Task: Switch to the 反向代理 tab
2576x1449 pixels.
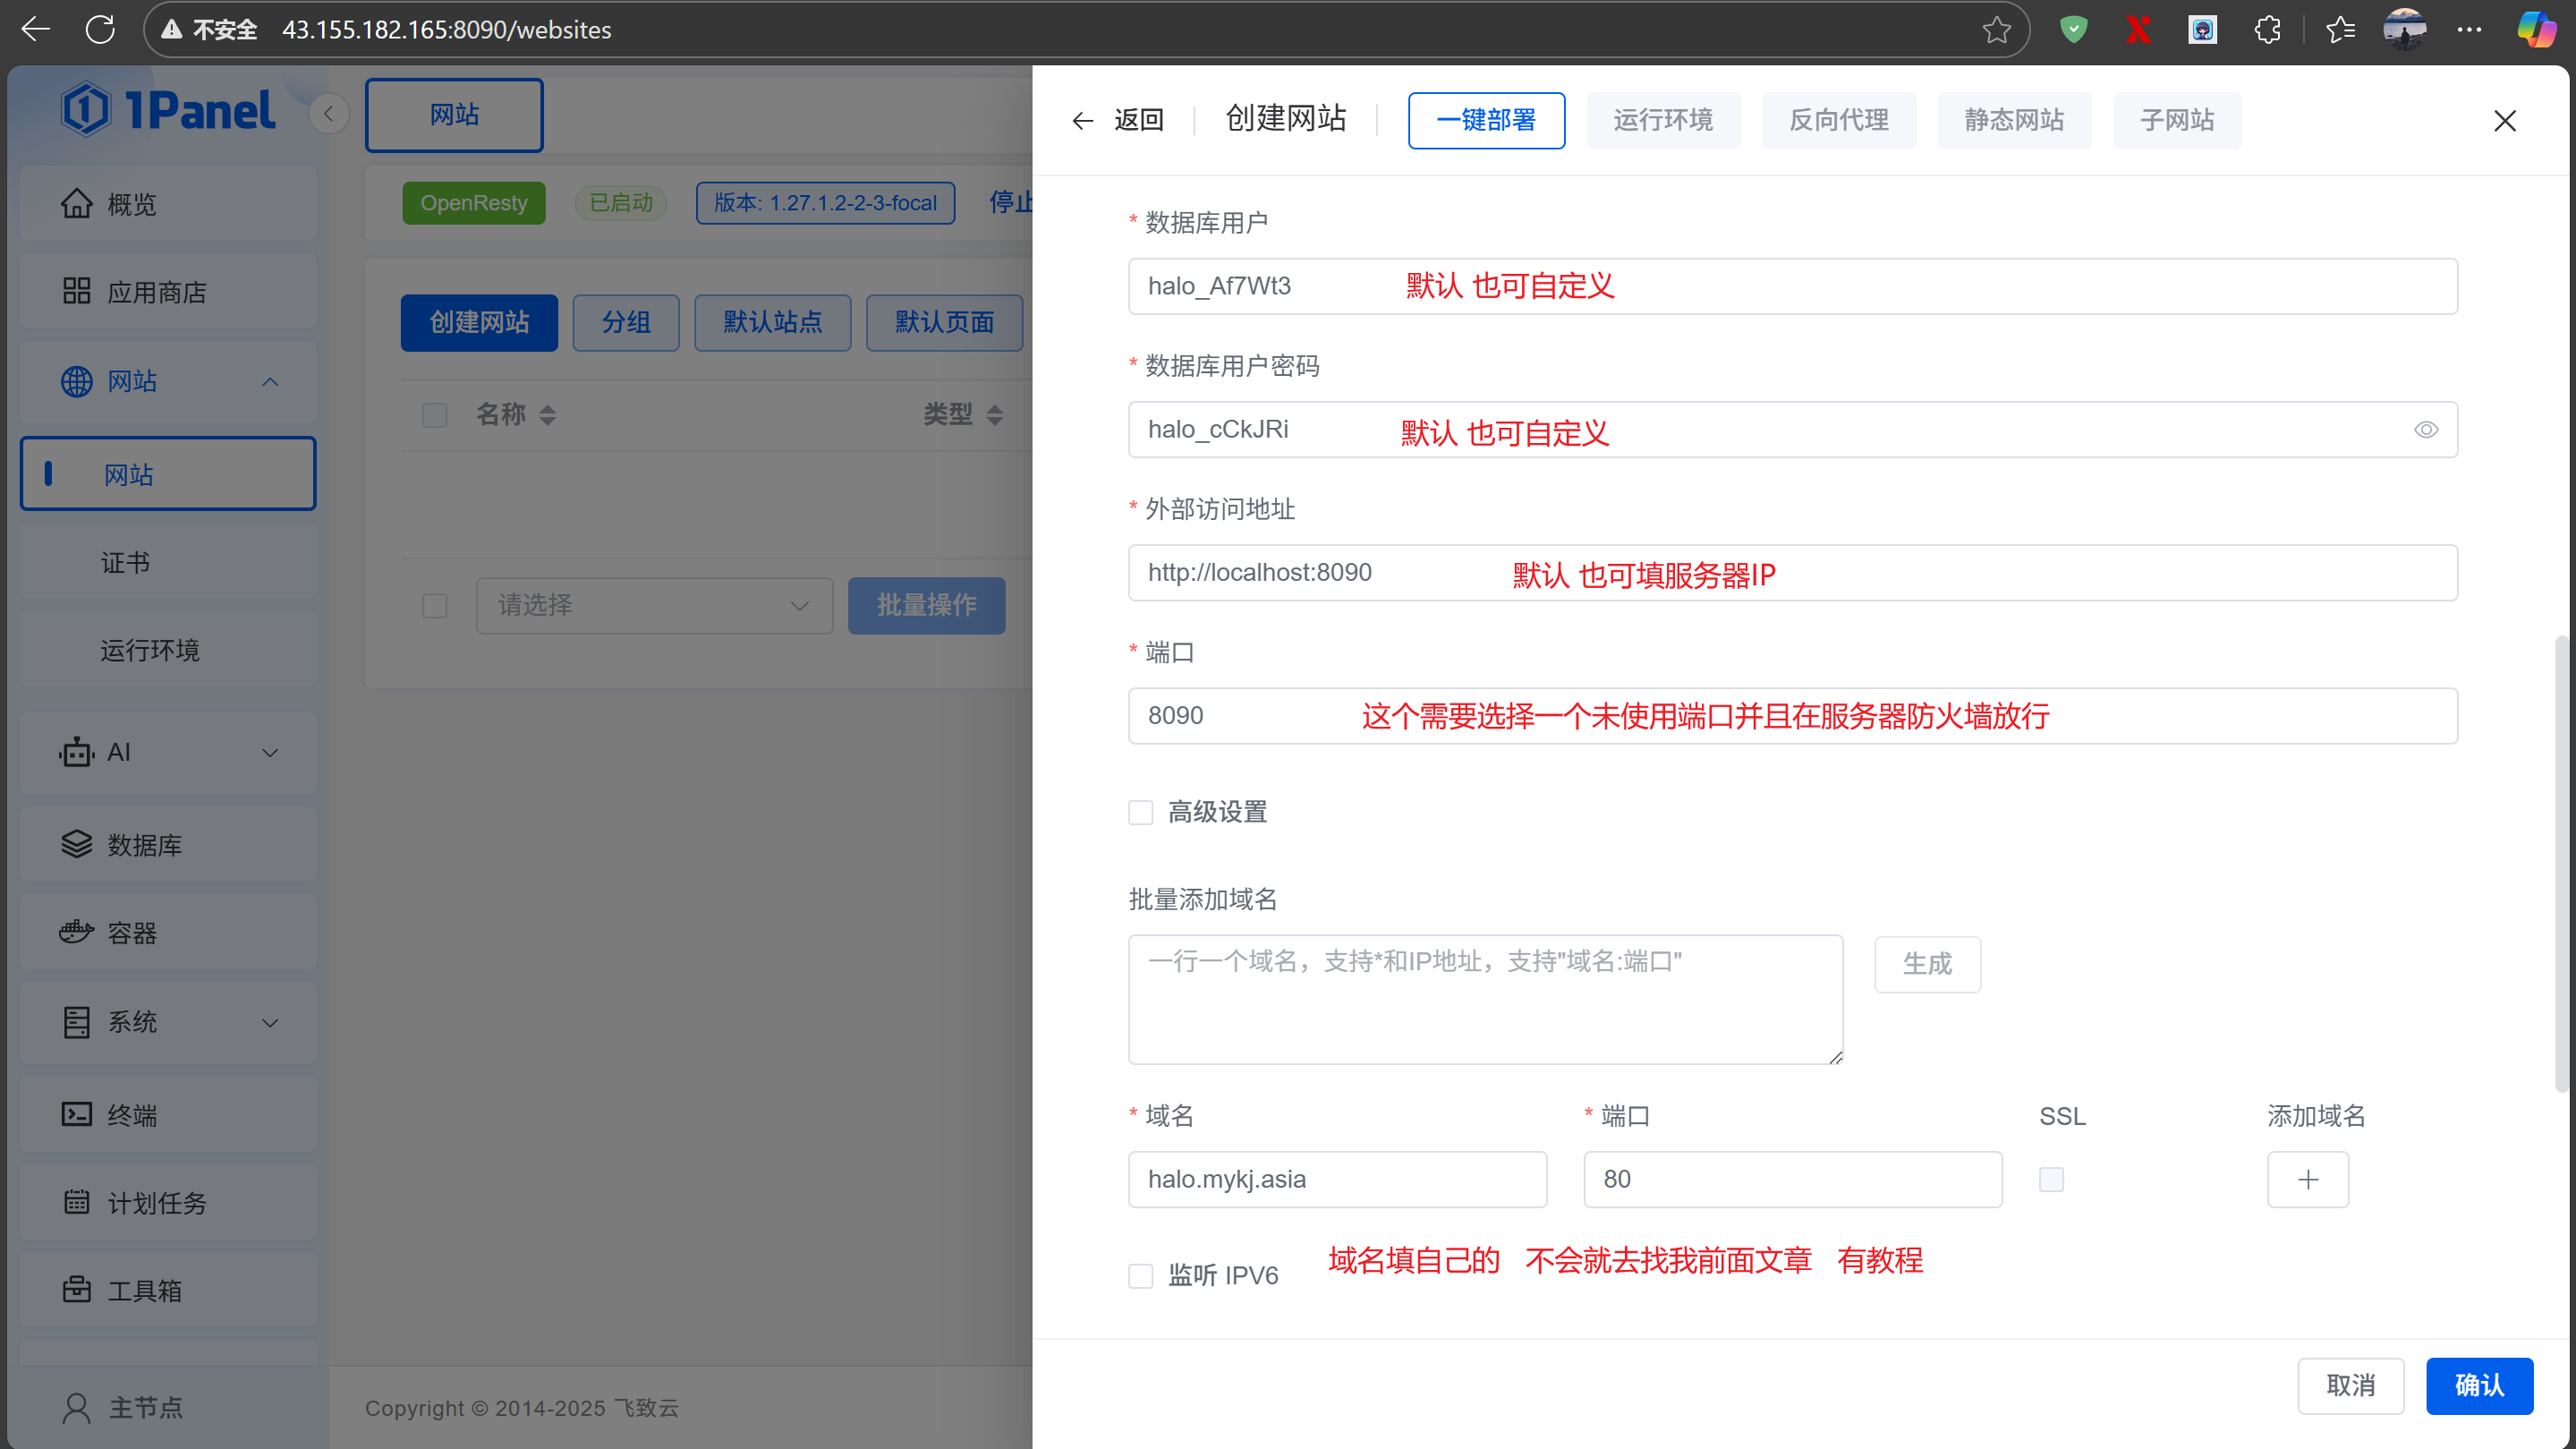Action: [1838, 120]
